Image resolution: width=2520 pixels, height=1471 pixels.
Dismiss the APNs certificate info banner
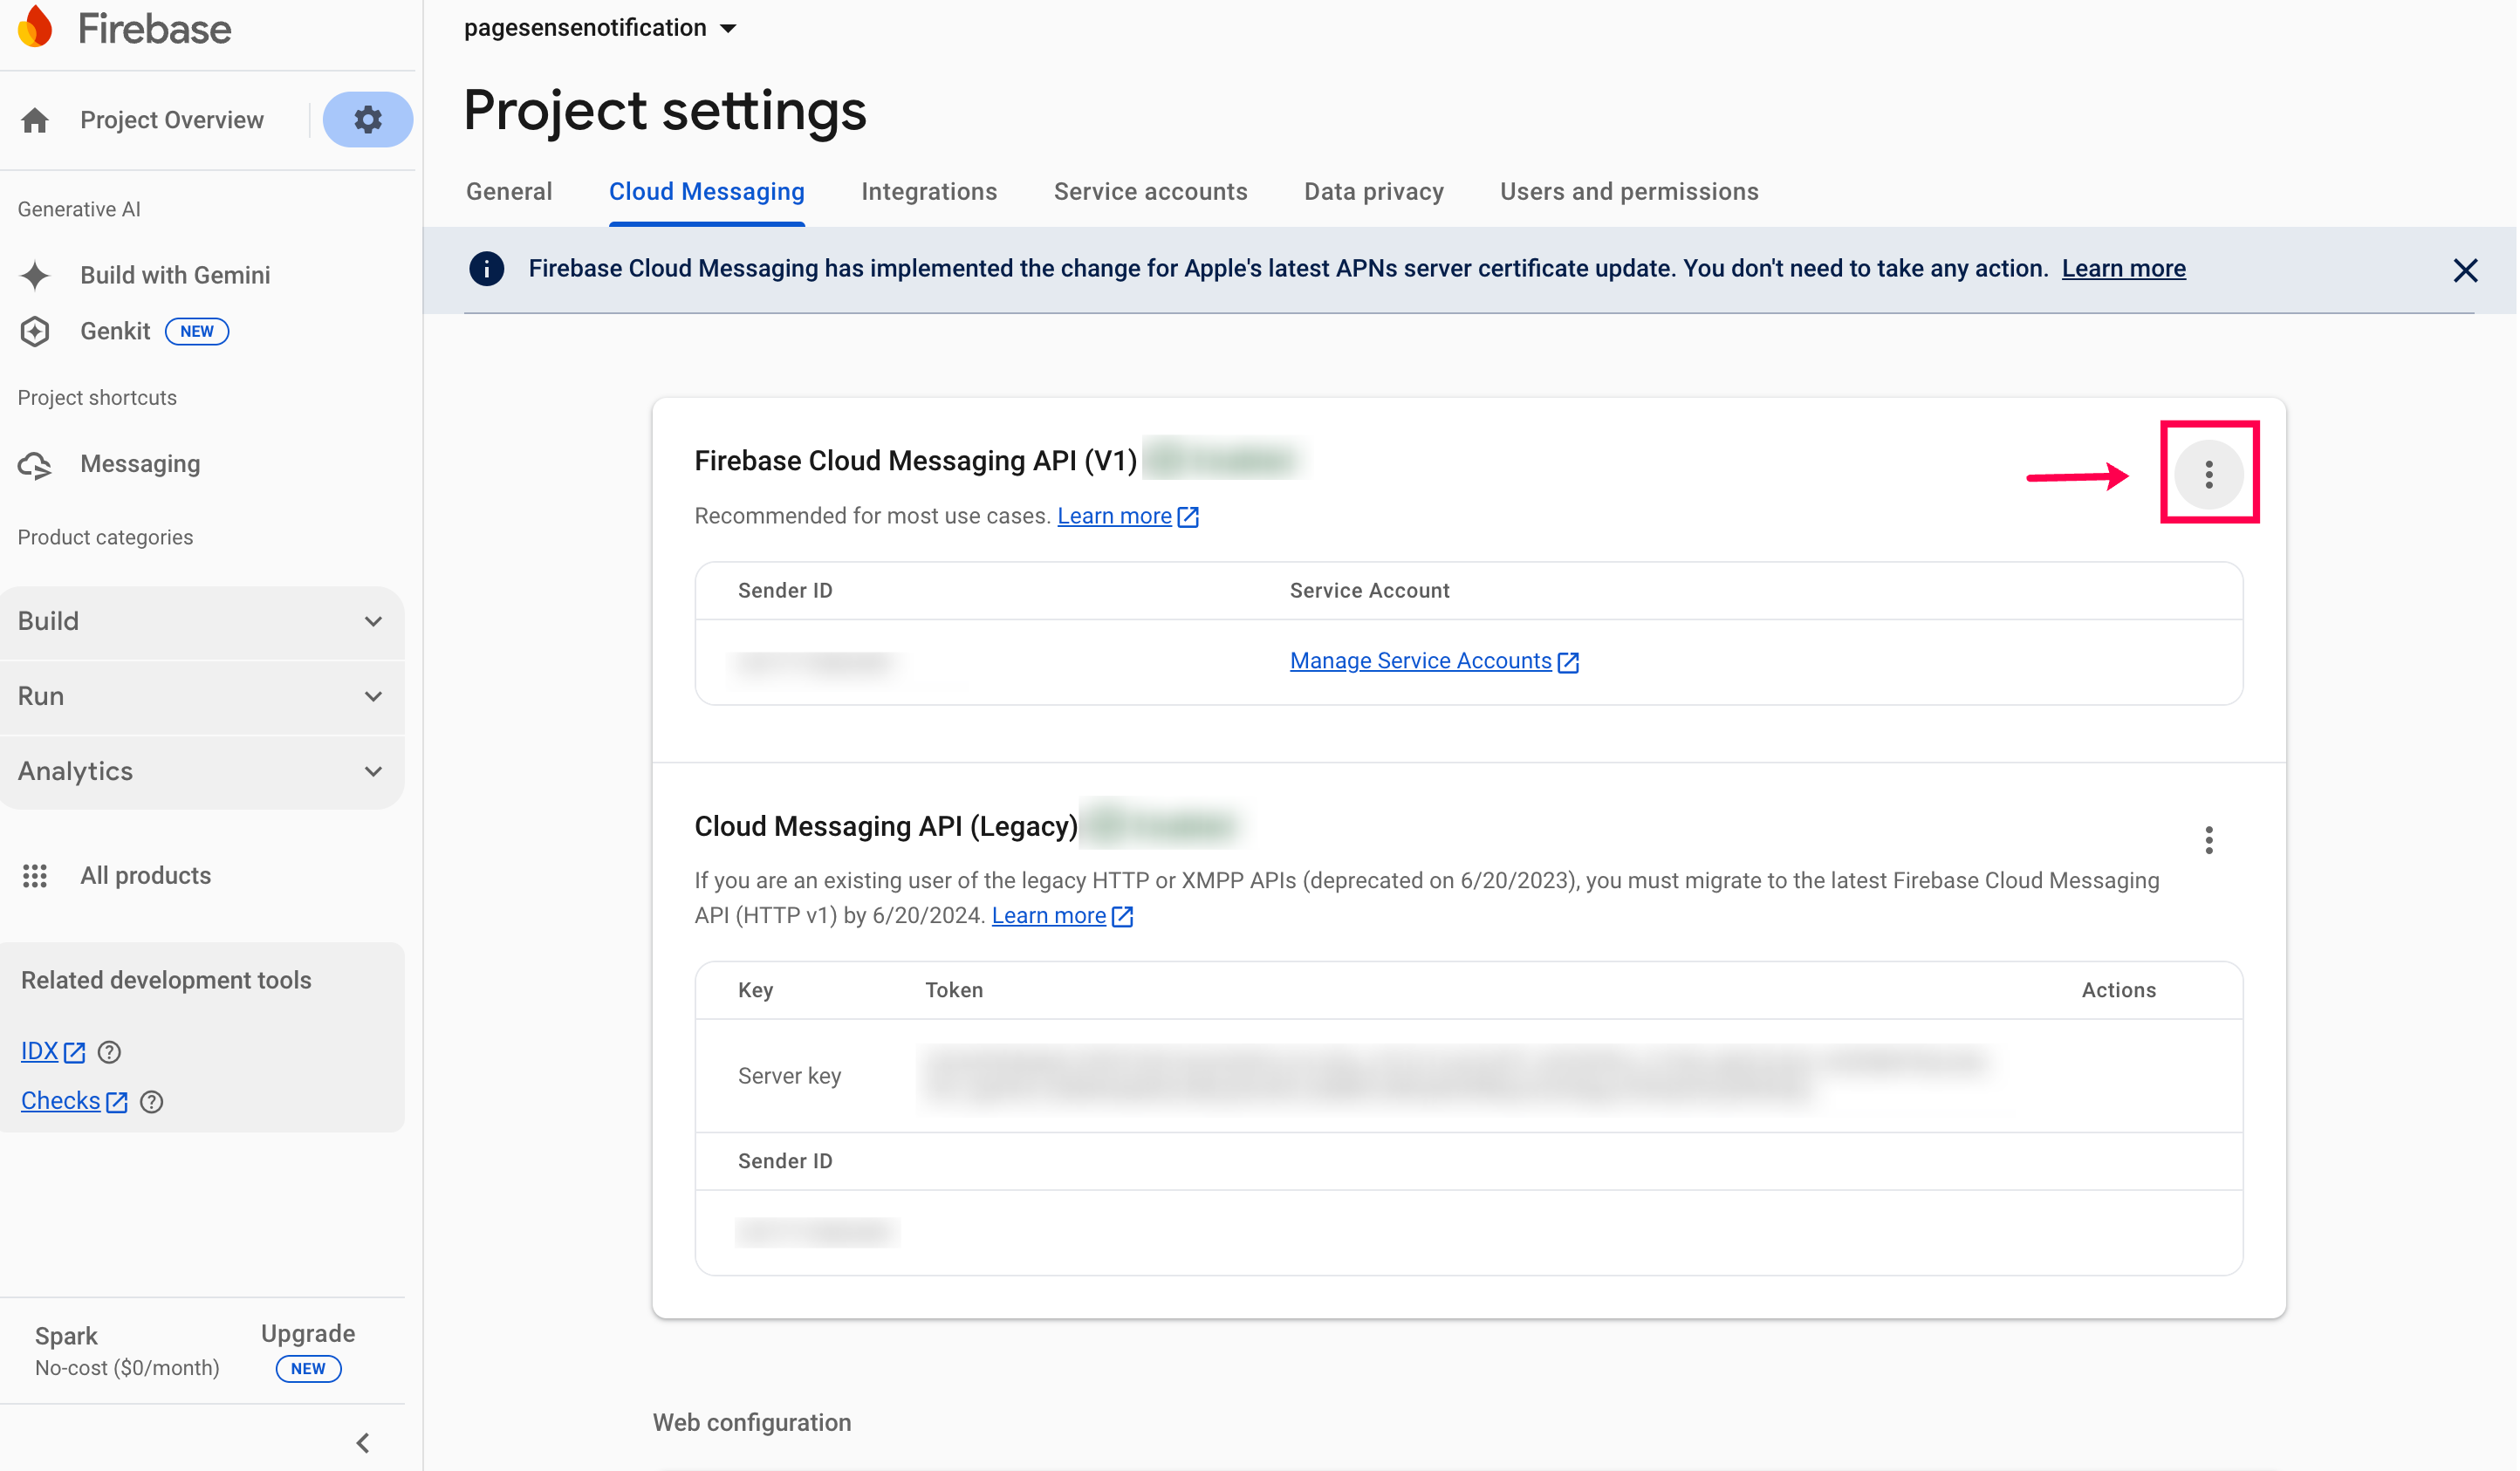pyautogui.click(x=2464, y=270)
